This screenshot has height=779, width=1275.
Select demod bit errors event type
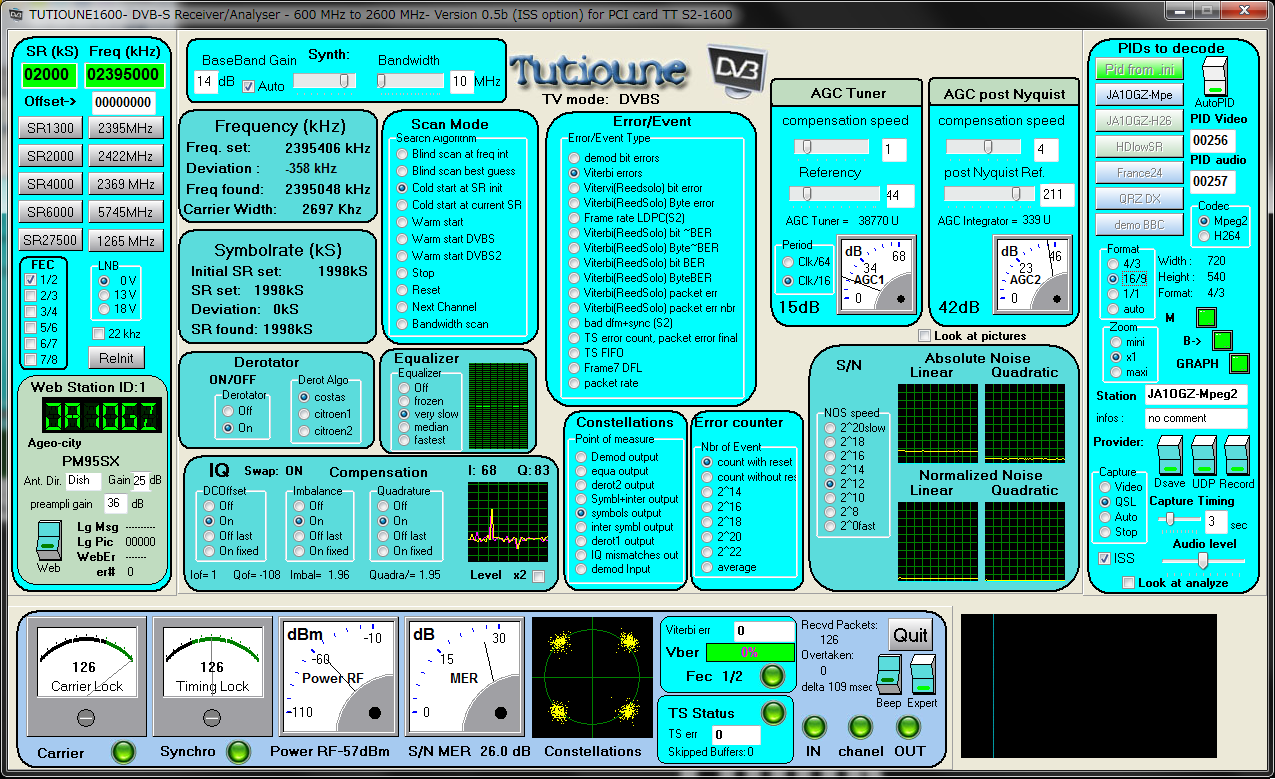[x=574, y=158]
